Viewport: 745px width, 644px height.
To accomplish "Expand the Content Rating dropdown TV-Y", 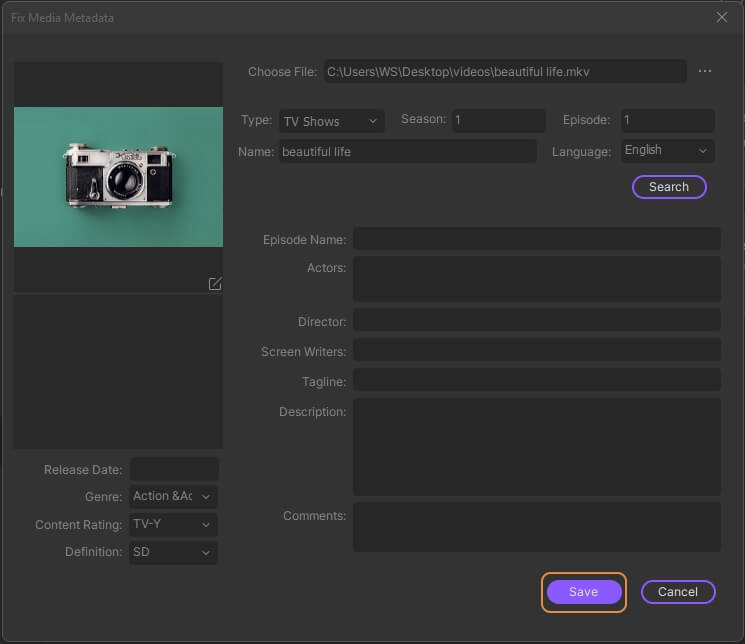I will click(173, 524).
